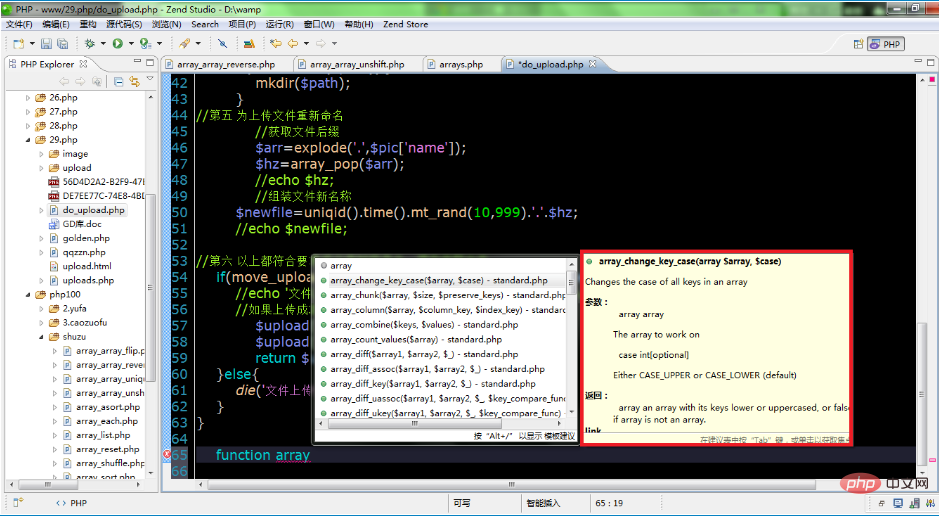
Task: Open PHP Explorer view menu triangle
Action: (x=150, y=79)
